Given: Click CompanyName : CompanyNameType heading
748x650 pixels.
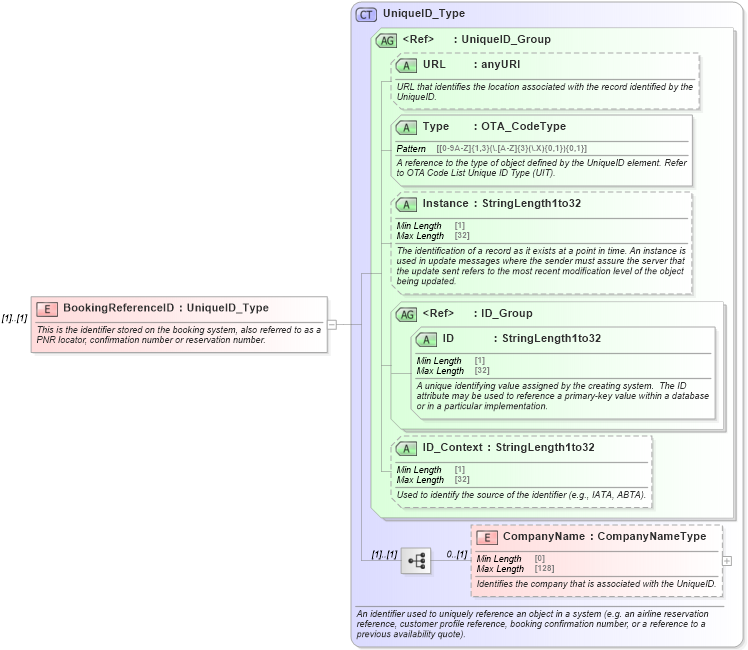Looking at the screenshot, I should click(x=604, y=537).
